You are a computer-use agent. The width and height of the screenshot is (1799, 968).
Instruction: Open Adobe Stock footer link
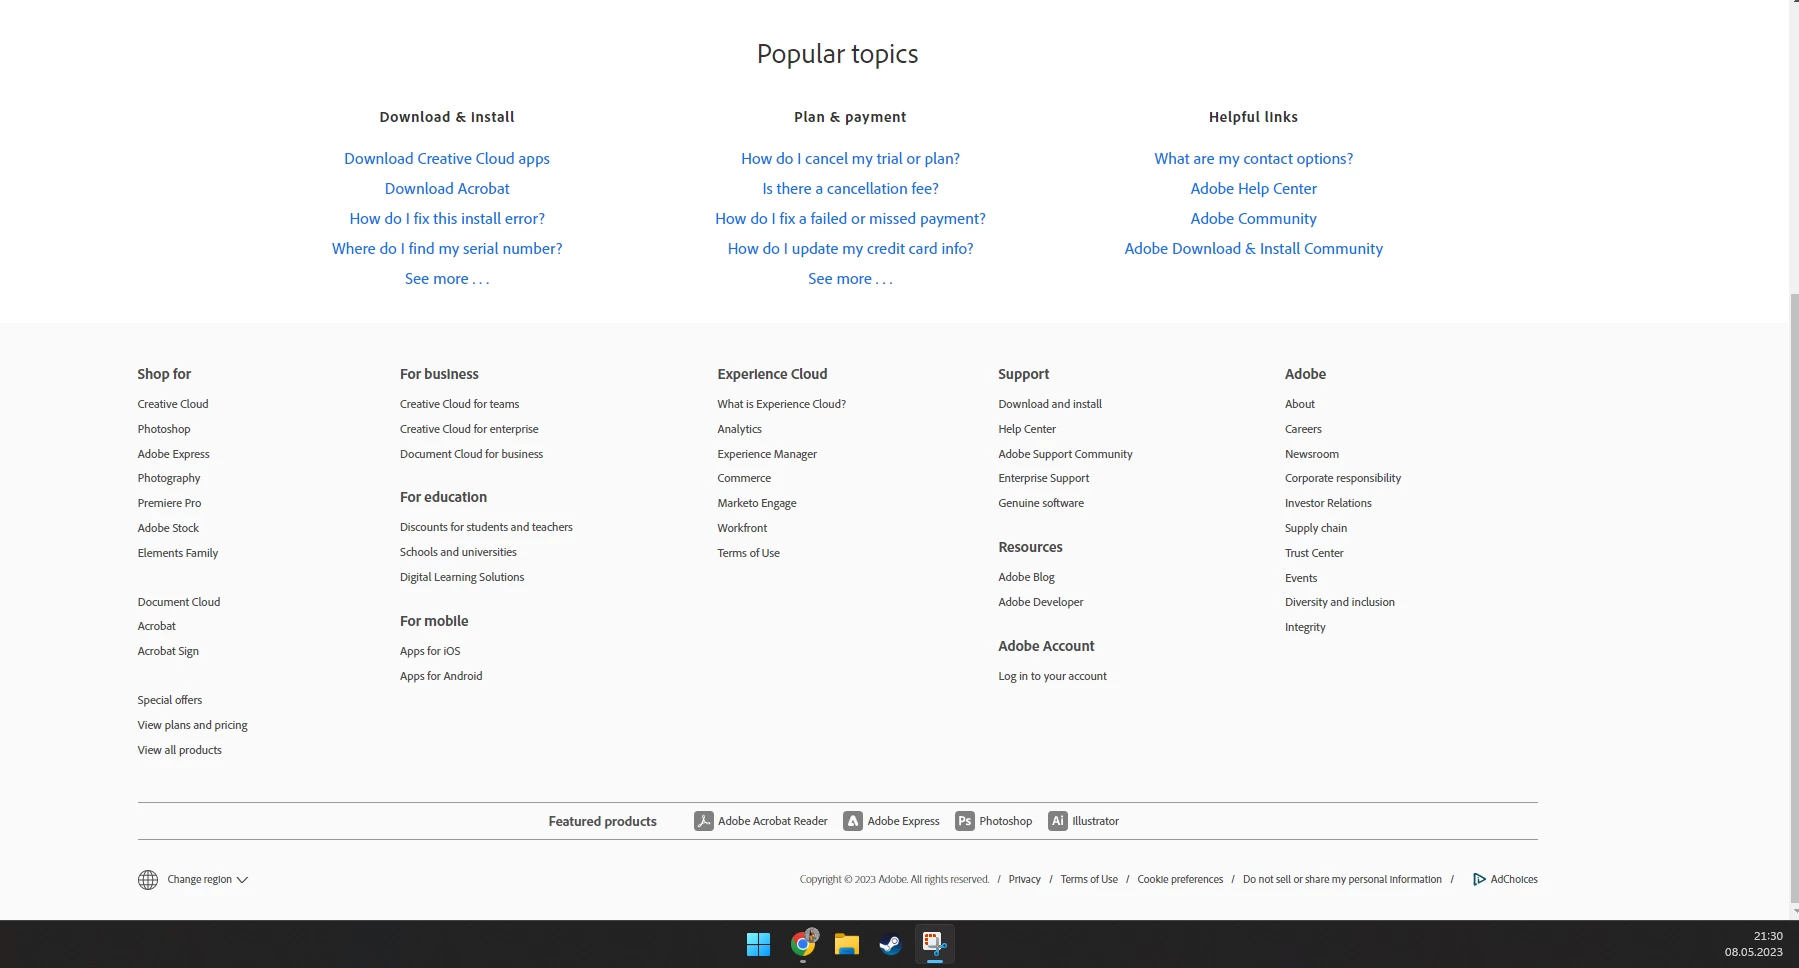[168, 528]
